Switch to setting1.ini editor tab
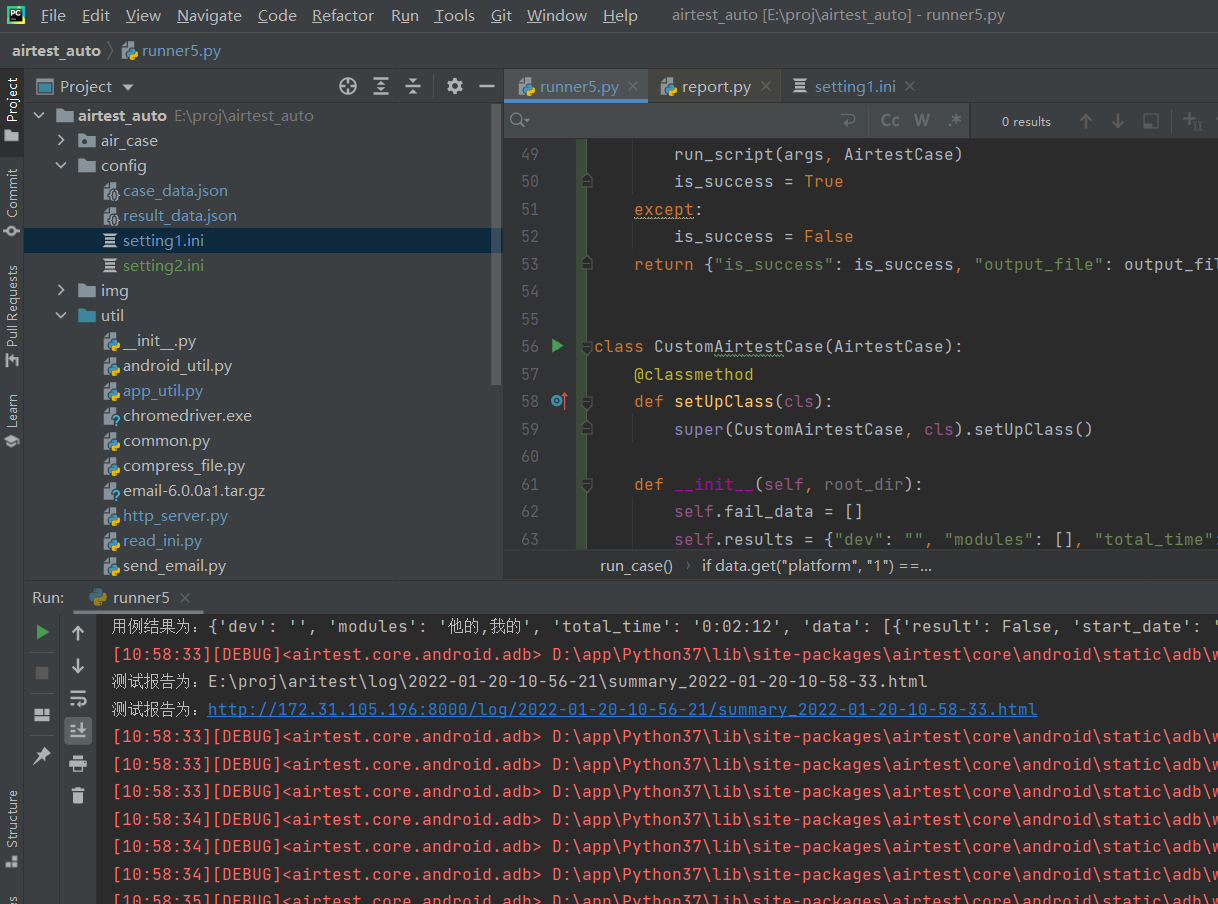 pos(855,87)
